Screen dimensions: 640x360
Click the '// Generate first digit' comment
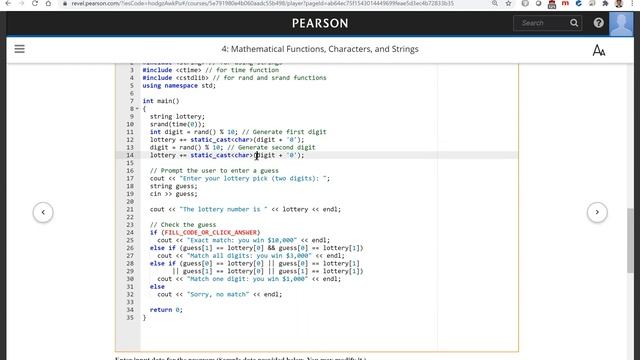284,132
